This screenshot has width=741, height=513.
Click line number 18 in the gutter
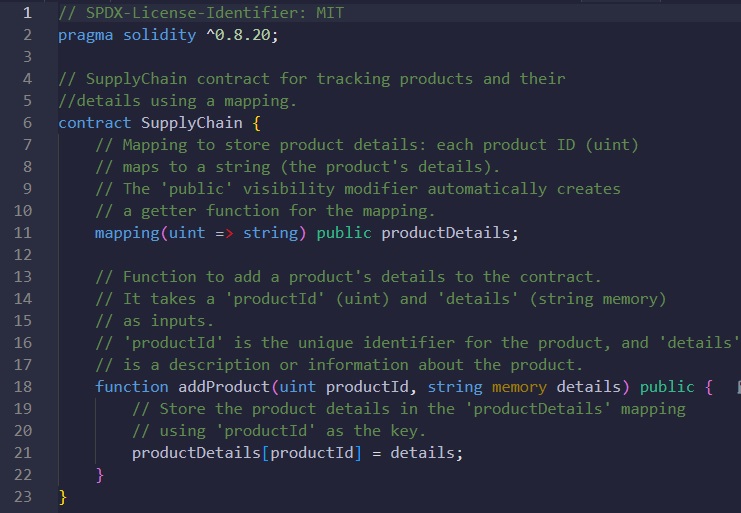click(22, 387)
